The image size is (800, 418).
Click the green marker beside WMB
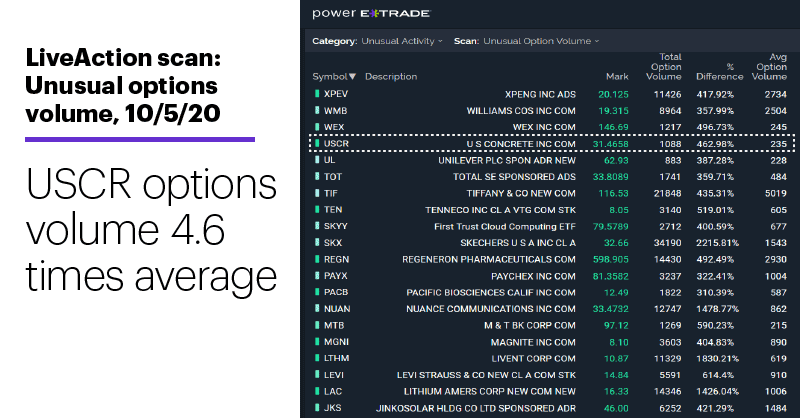(317, 110)
